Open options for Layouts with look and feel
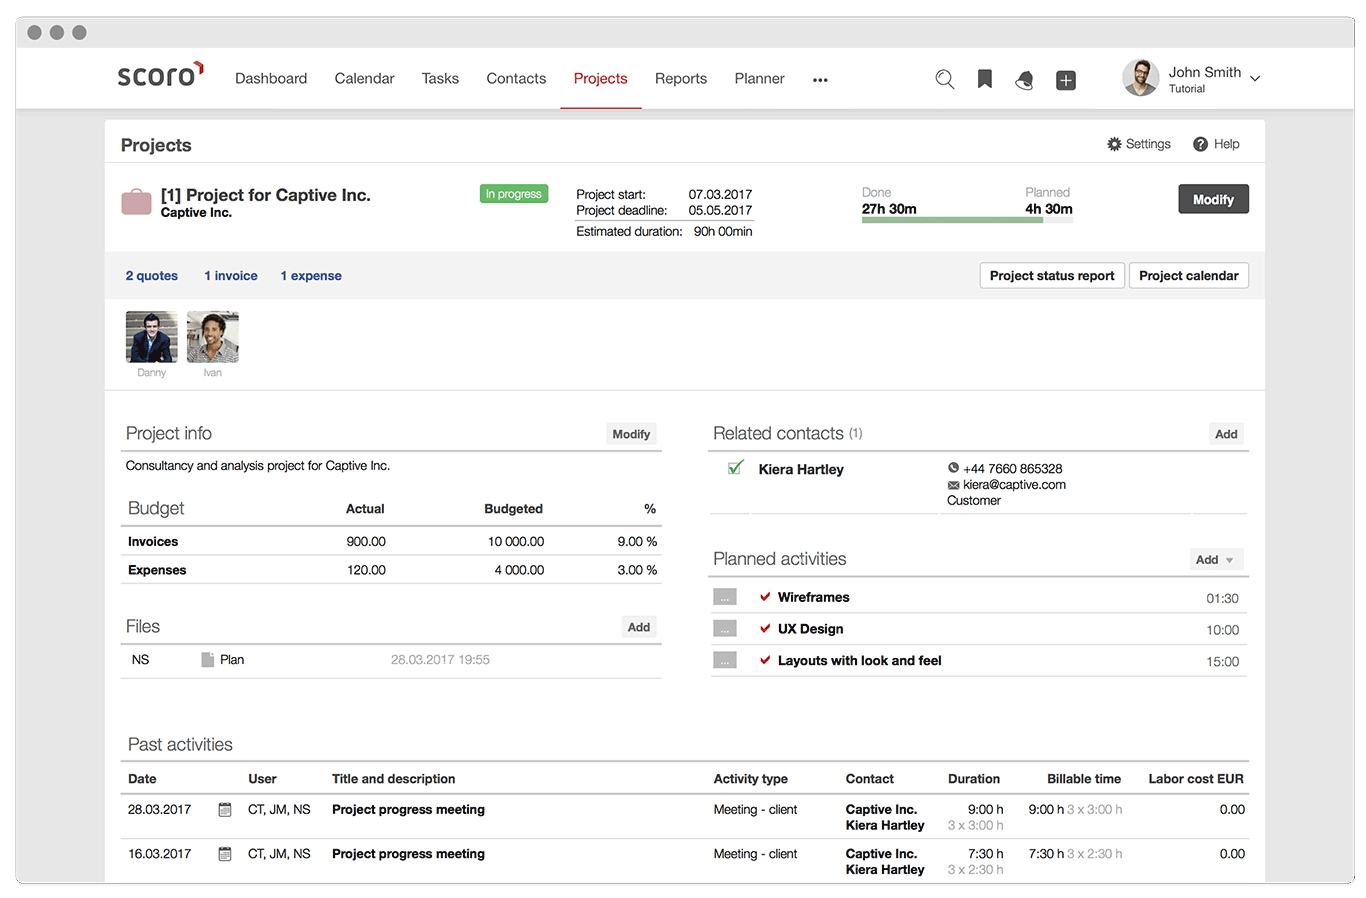 coord(724,661)
